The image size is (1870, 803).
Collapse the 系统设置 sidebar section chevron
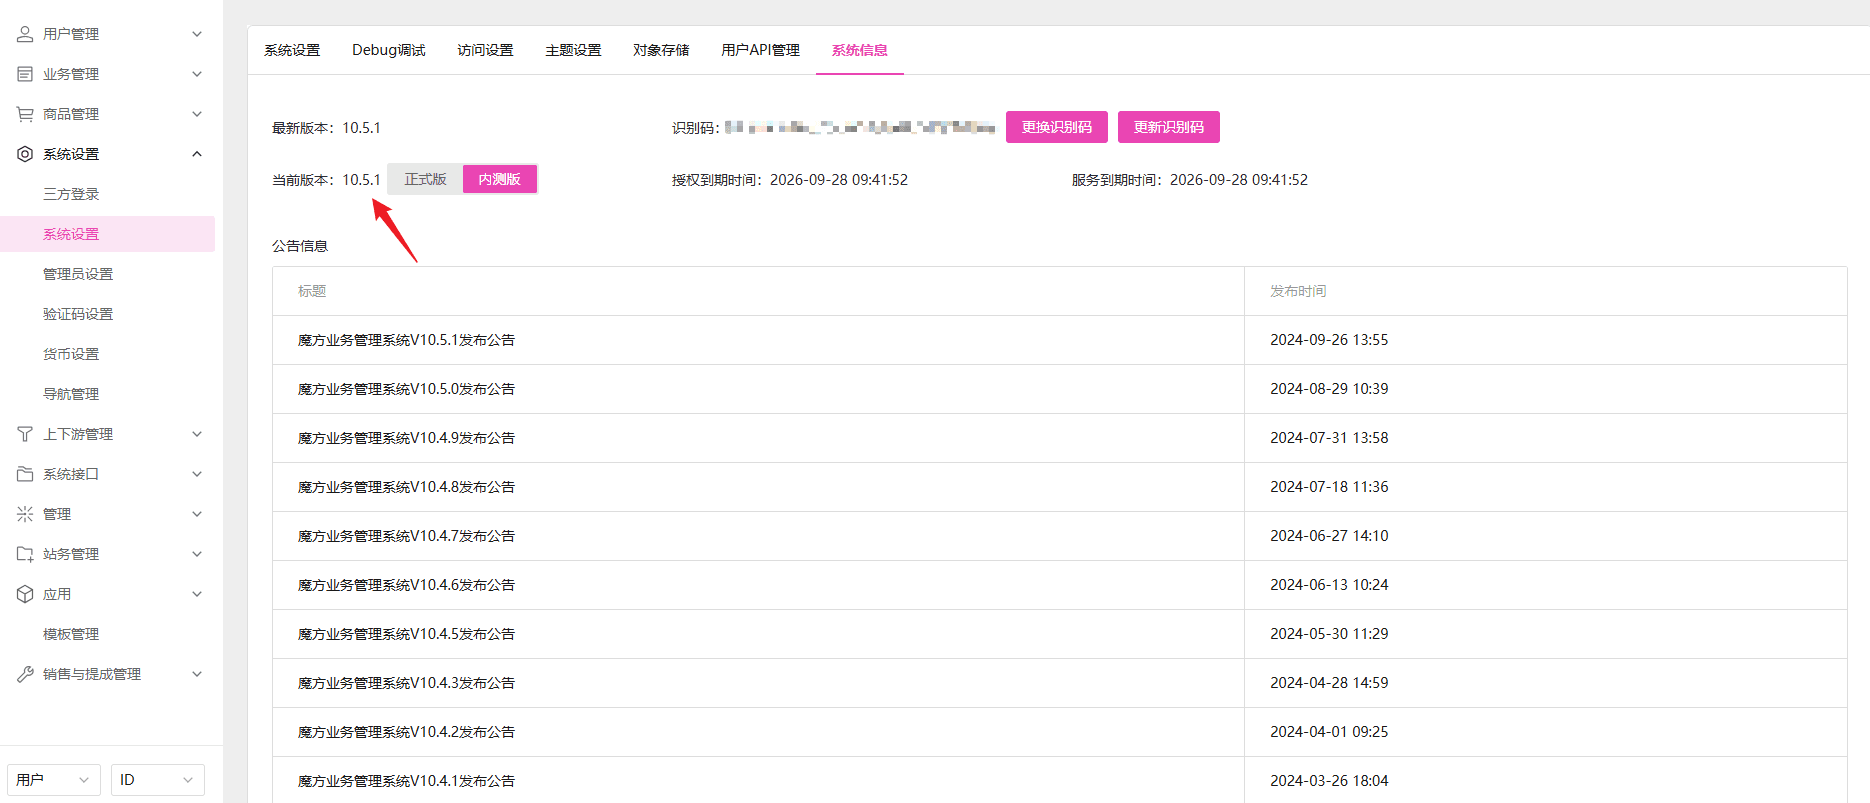[197, 154]
